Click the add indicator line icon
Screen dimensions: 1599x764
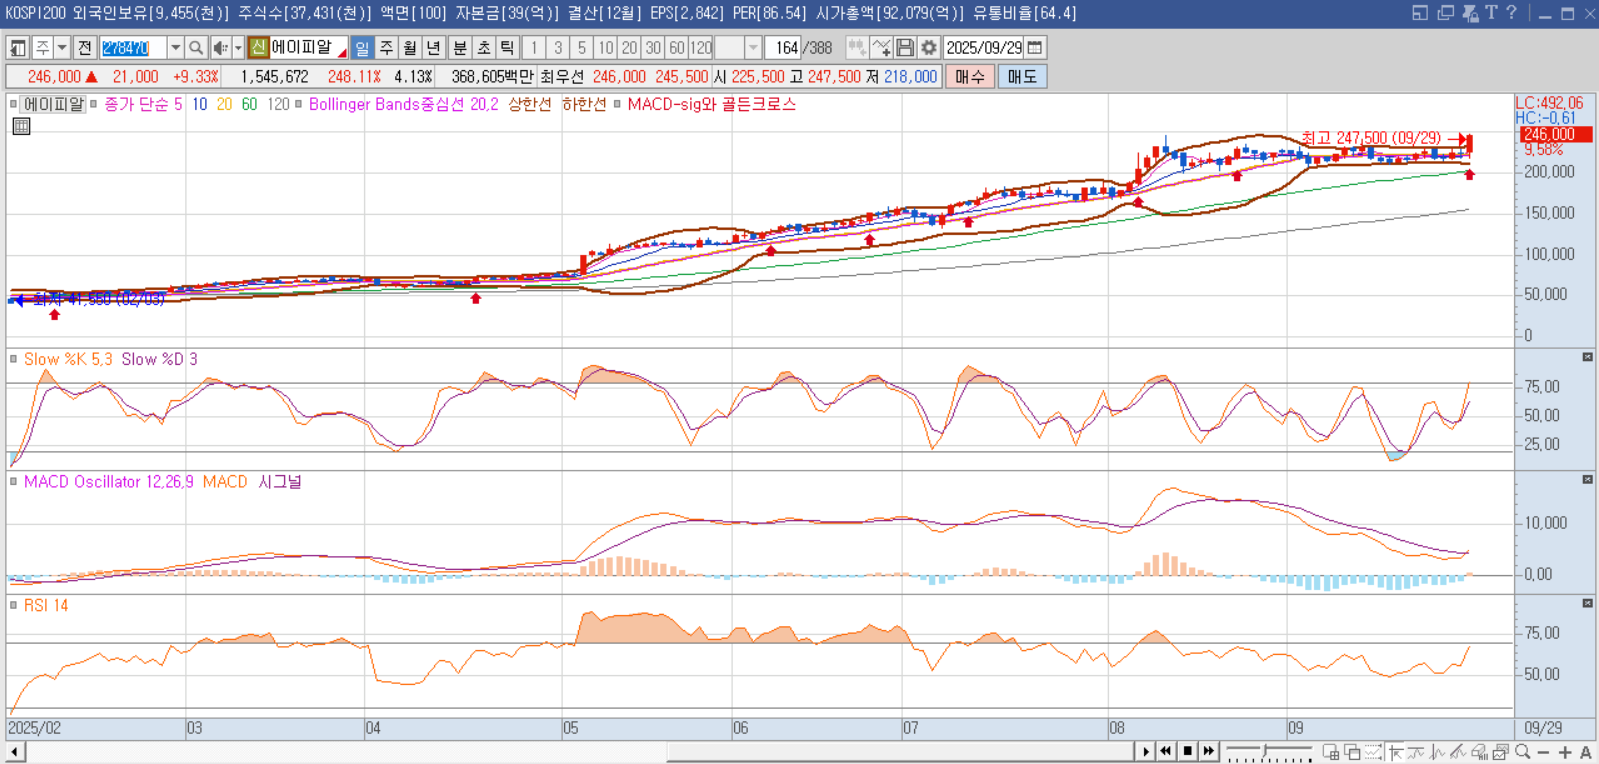881,48
